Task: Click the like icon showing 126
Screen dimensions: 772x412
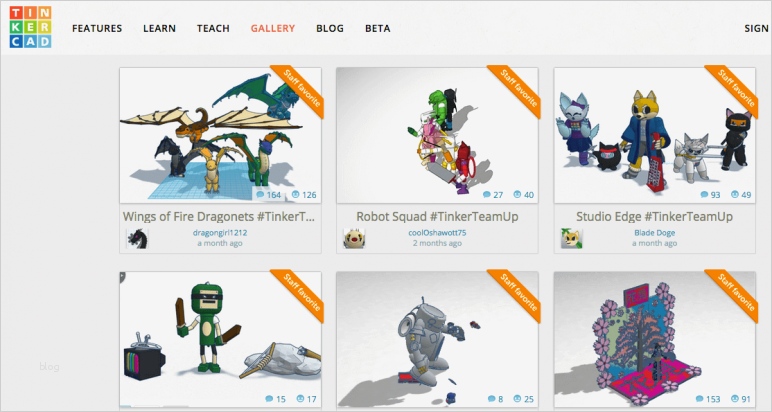Action: pyautogui.click(x=296, y=195)
